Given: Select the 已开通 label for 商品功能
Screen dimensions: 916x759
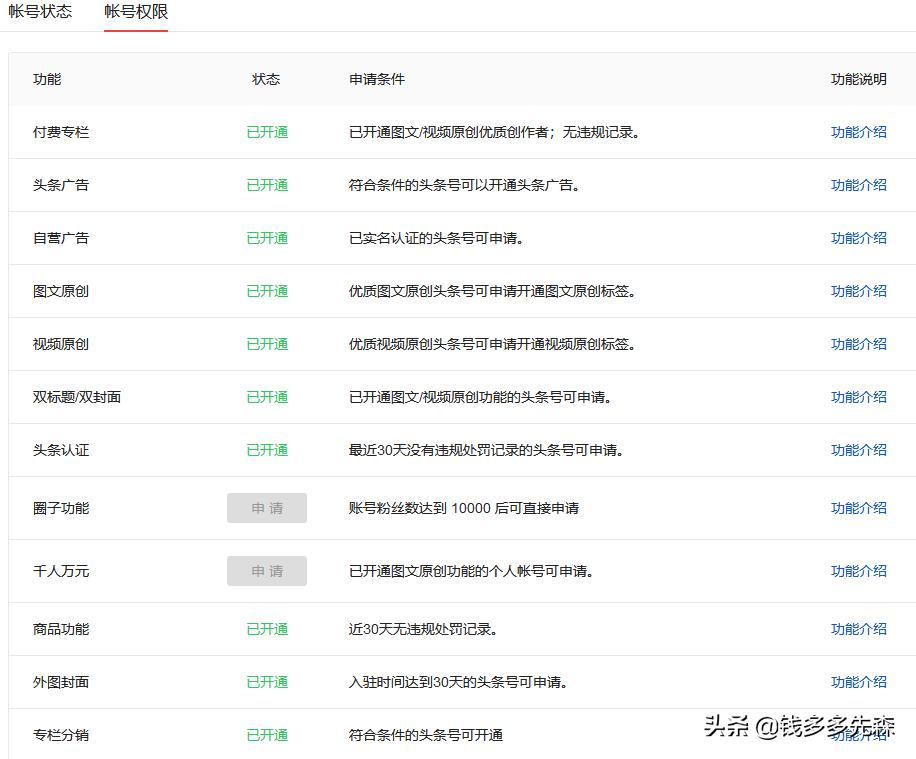Looking at the screenshot, I should pyautogui.click(x=266, y=629).
